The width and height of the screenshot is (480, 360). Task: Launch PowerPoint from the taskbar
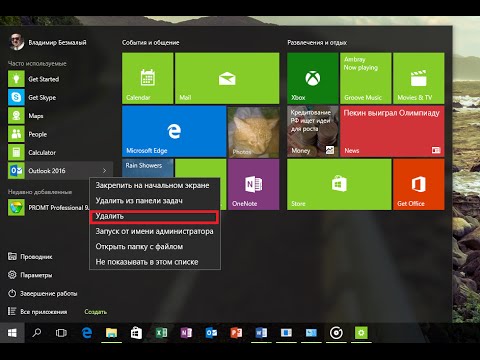tap(236, 333)
